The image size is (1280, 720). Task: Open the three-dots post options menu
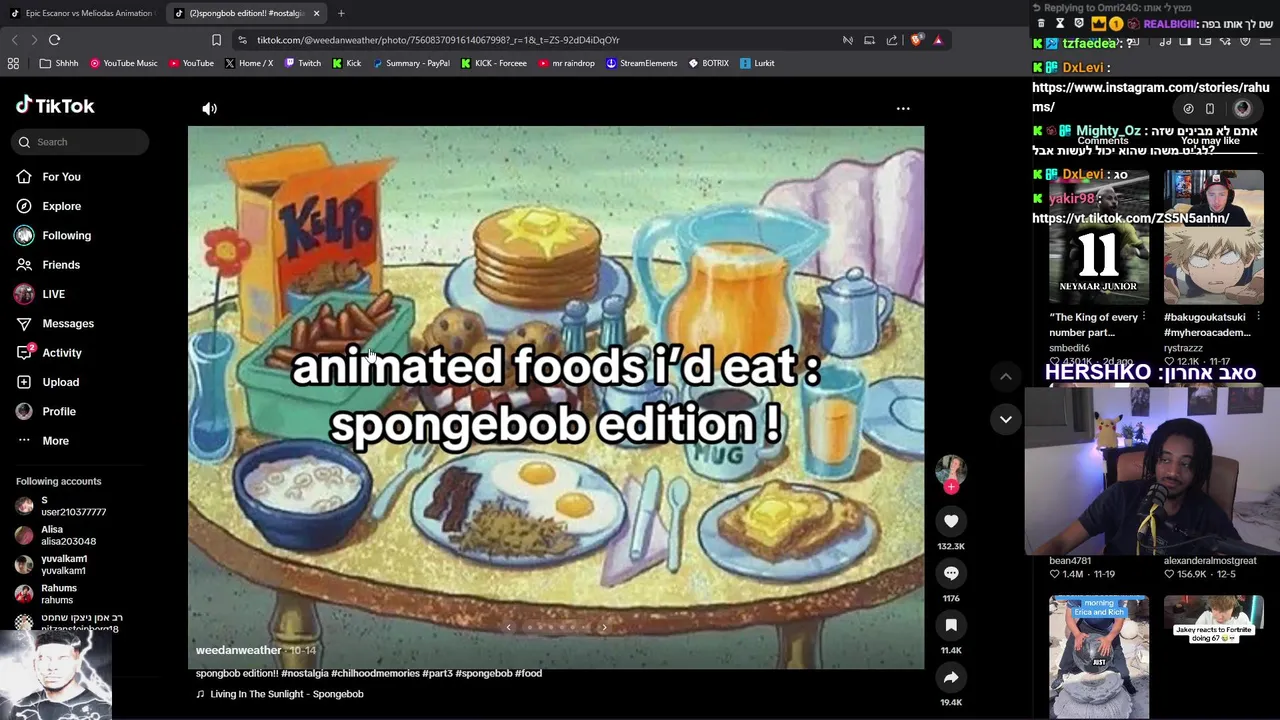903,108
